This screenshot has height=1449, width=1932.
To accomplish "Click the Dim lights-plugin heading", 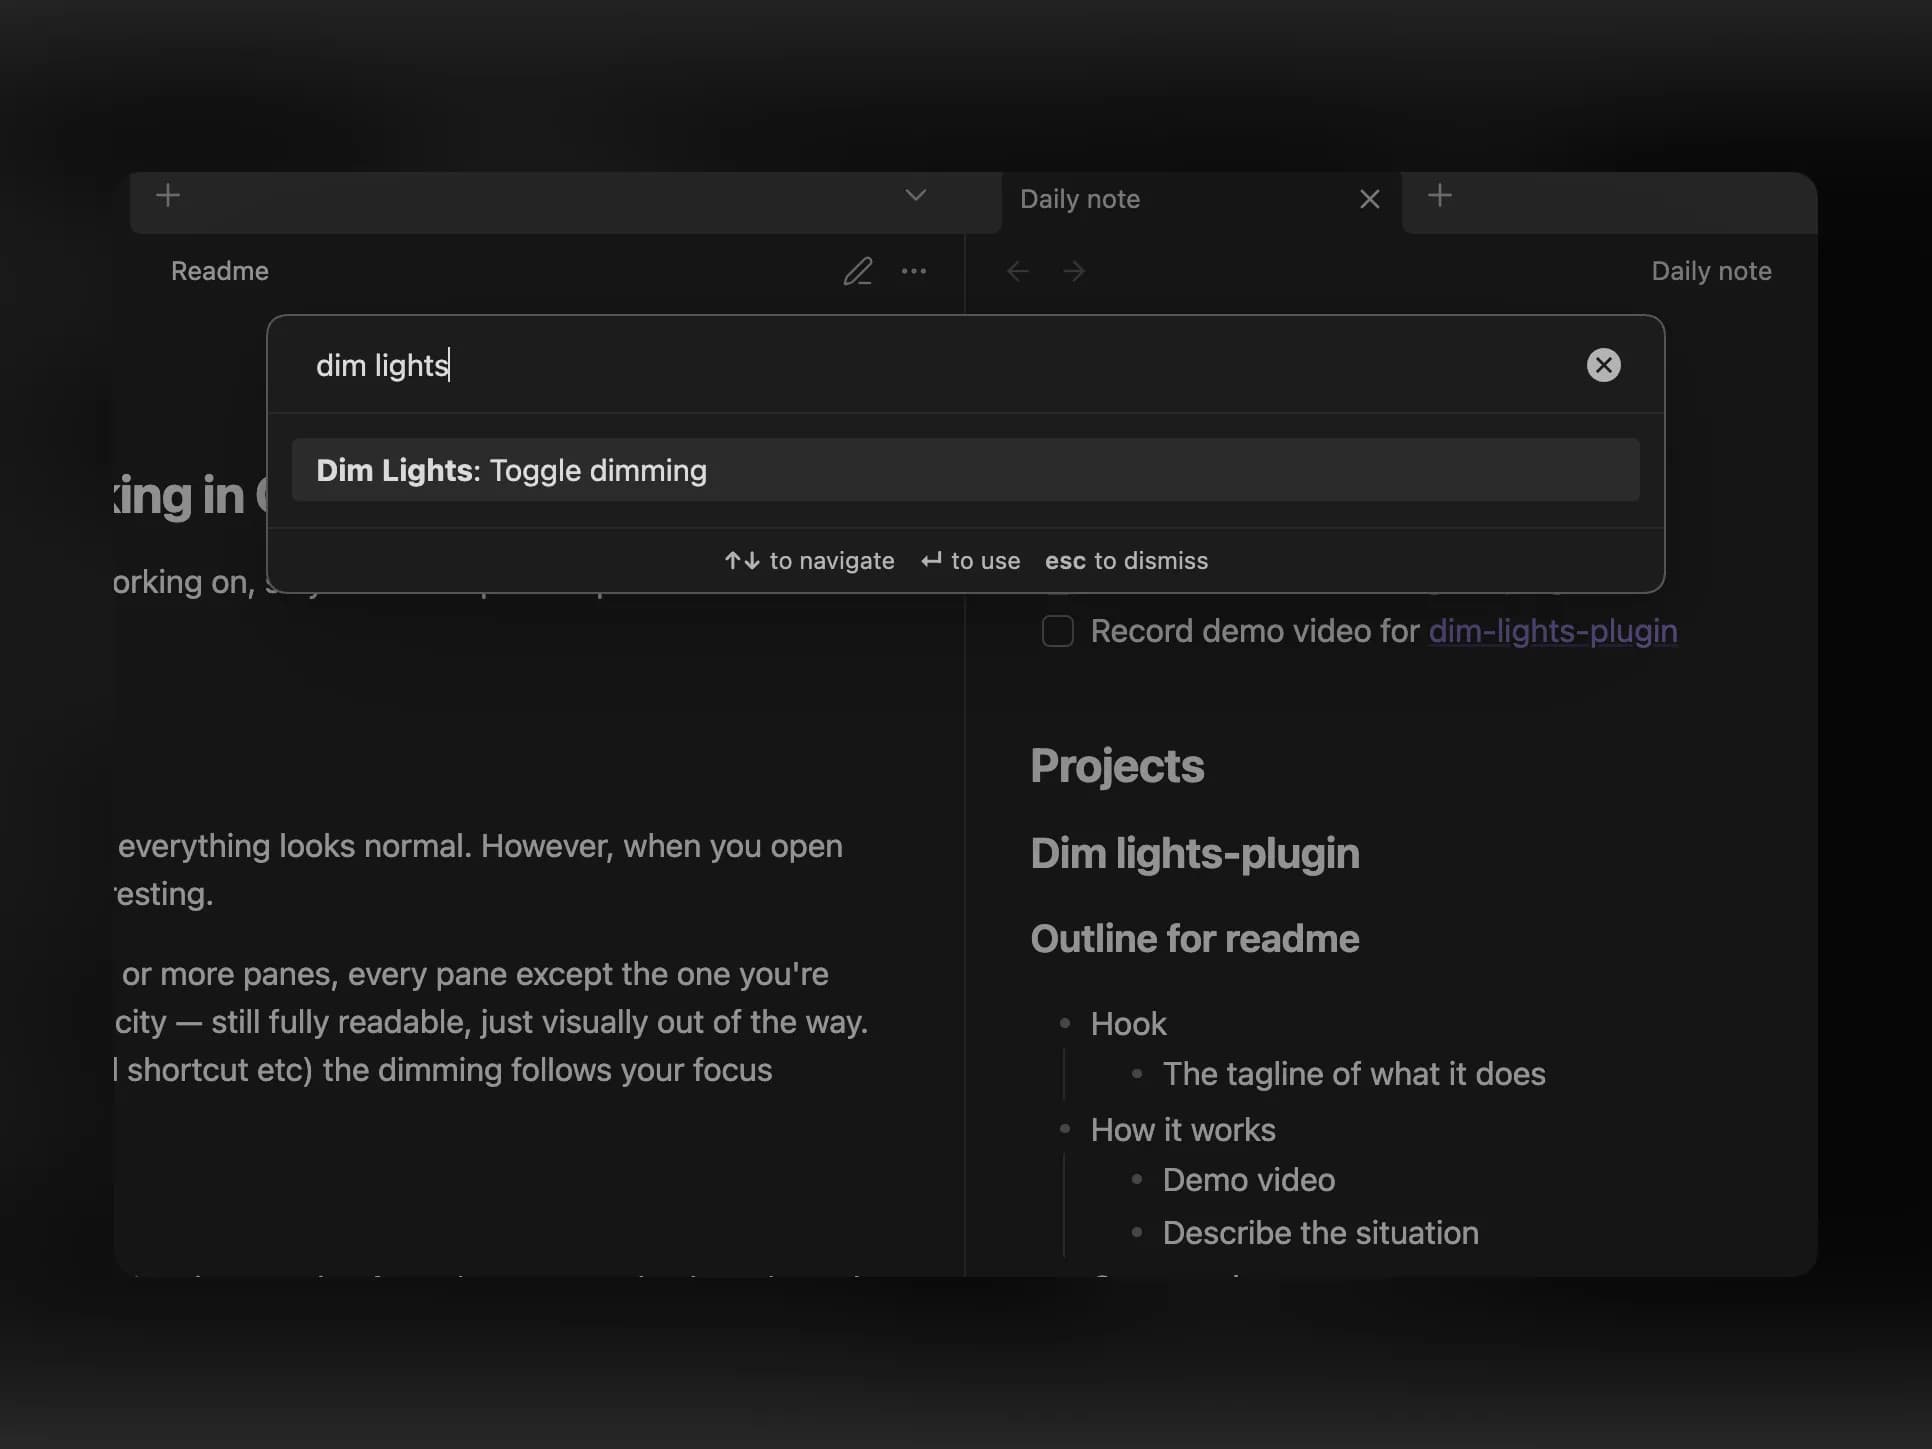I will [1195, 854].
